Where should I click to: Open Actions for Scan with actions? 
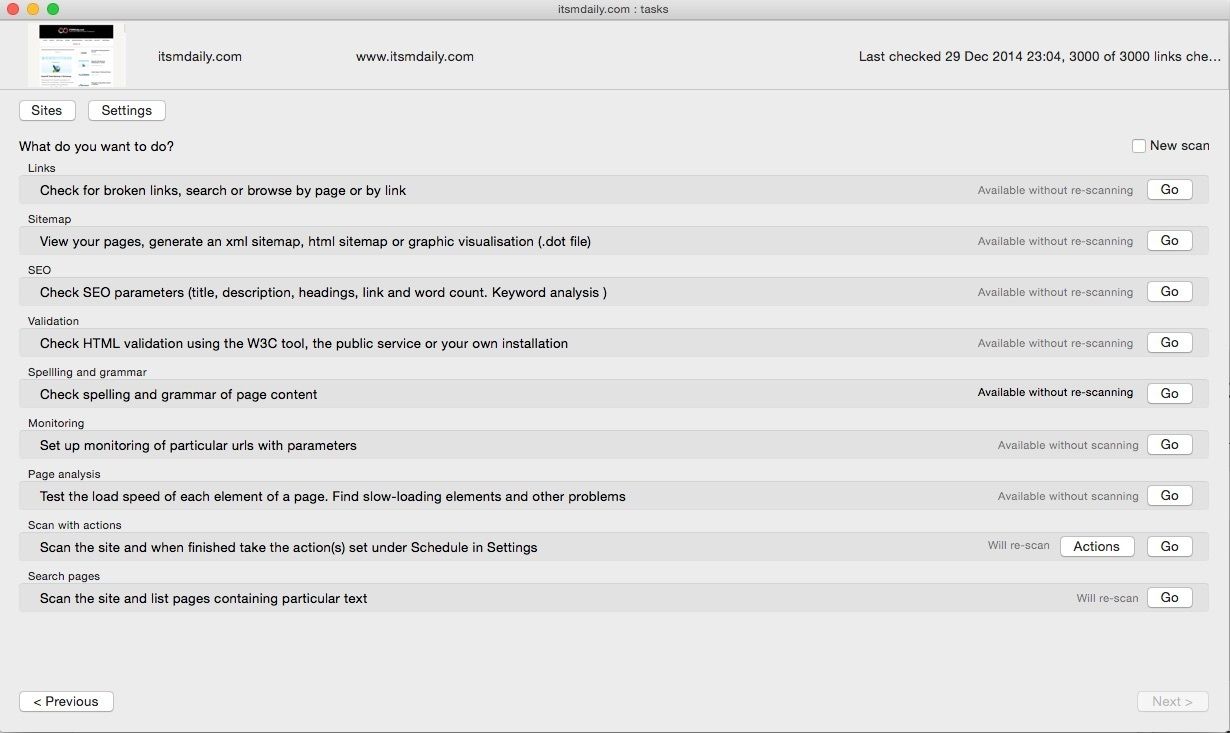click(x=1097, y=547)
